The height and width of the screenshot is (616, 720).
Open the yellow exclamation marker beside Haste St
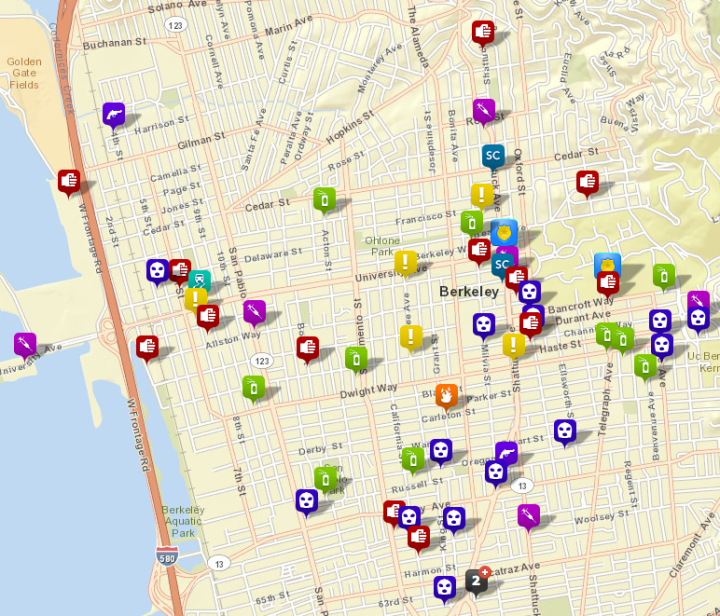(514, 346)
